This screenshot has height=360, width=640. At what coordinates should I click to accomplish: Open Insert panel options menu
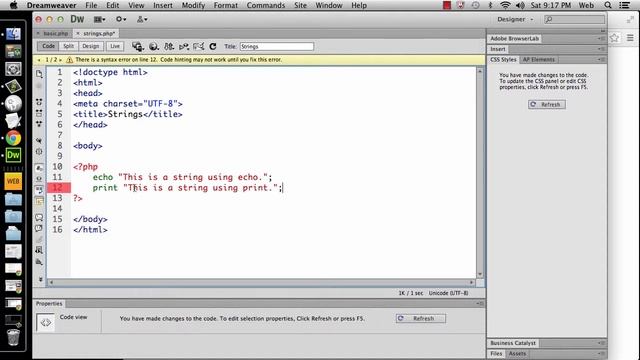[601, 49]
